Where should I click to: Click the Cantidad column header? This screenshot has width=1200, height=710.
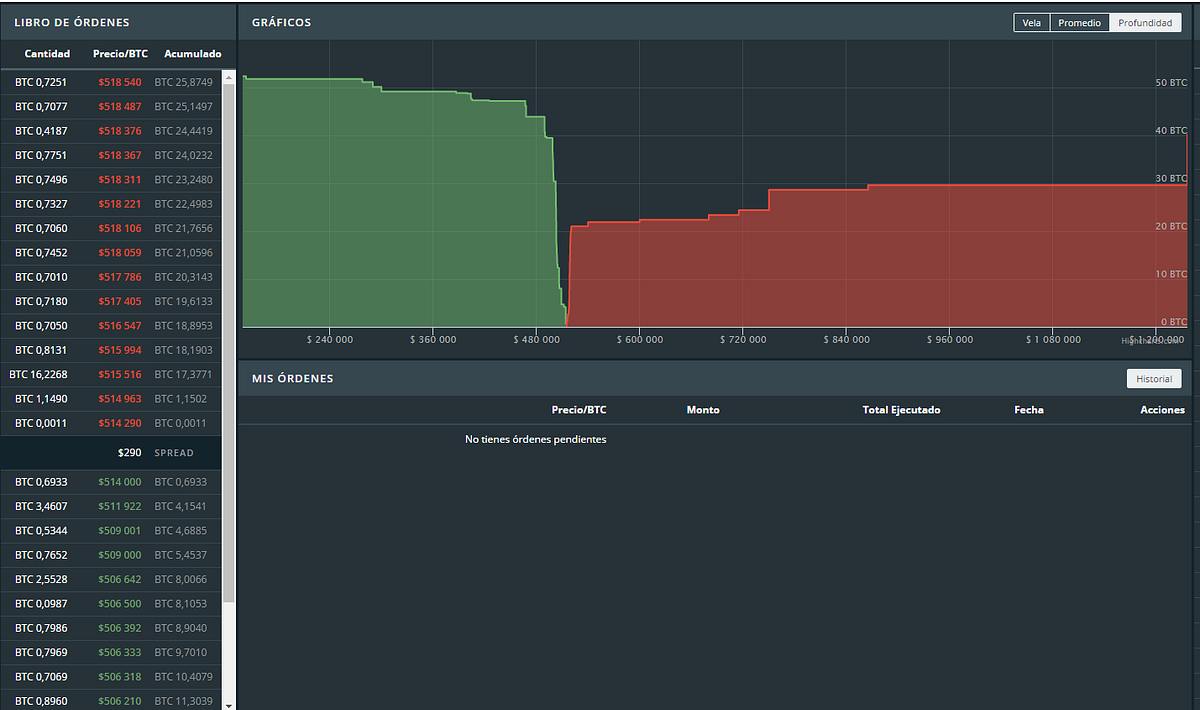coord(47,53)
